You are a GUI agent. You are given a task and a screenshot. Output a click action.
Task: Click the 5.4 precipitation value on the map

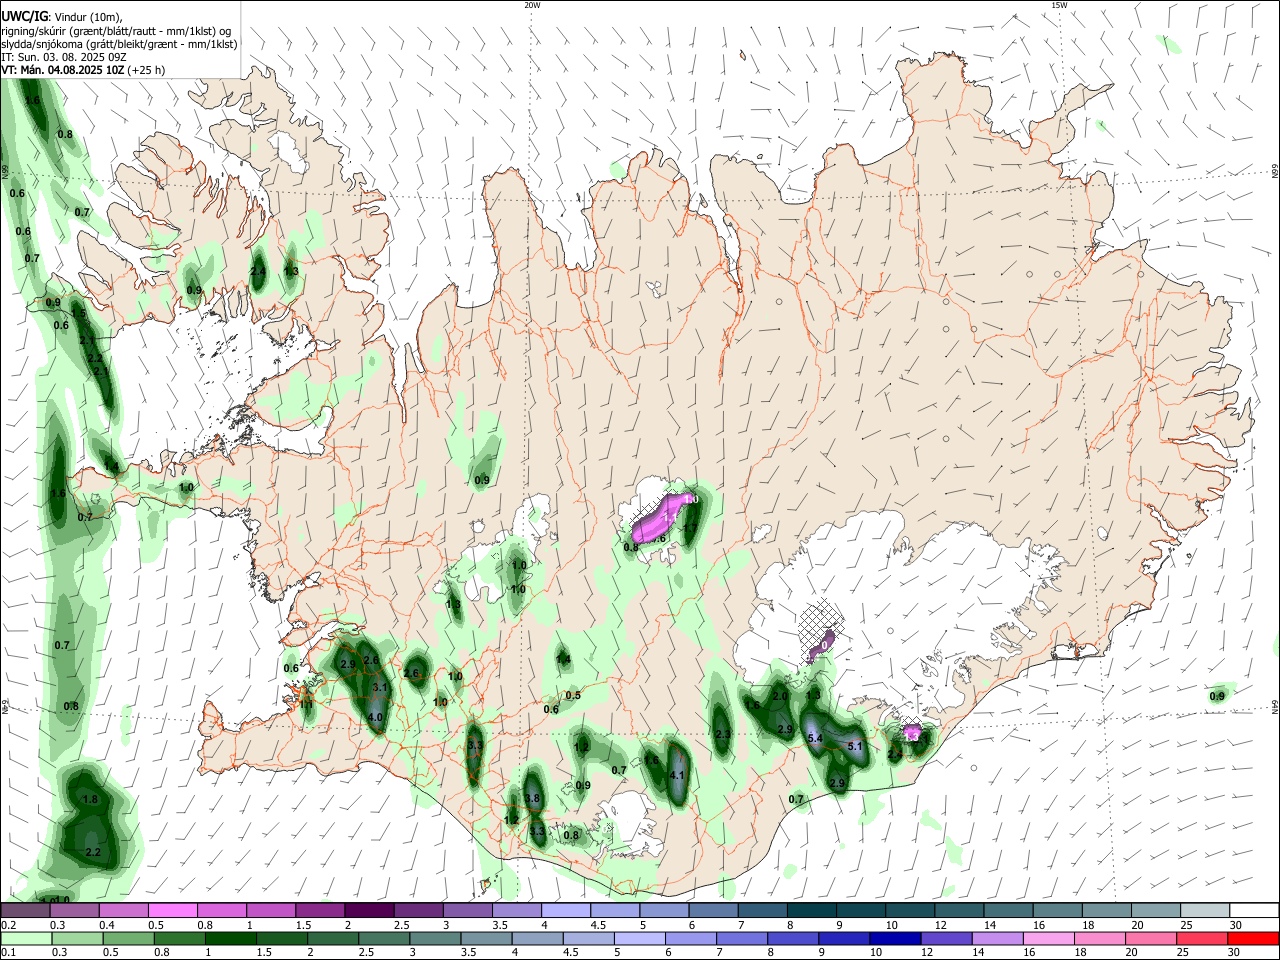[815, 738]
